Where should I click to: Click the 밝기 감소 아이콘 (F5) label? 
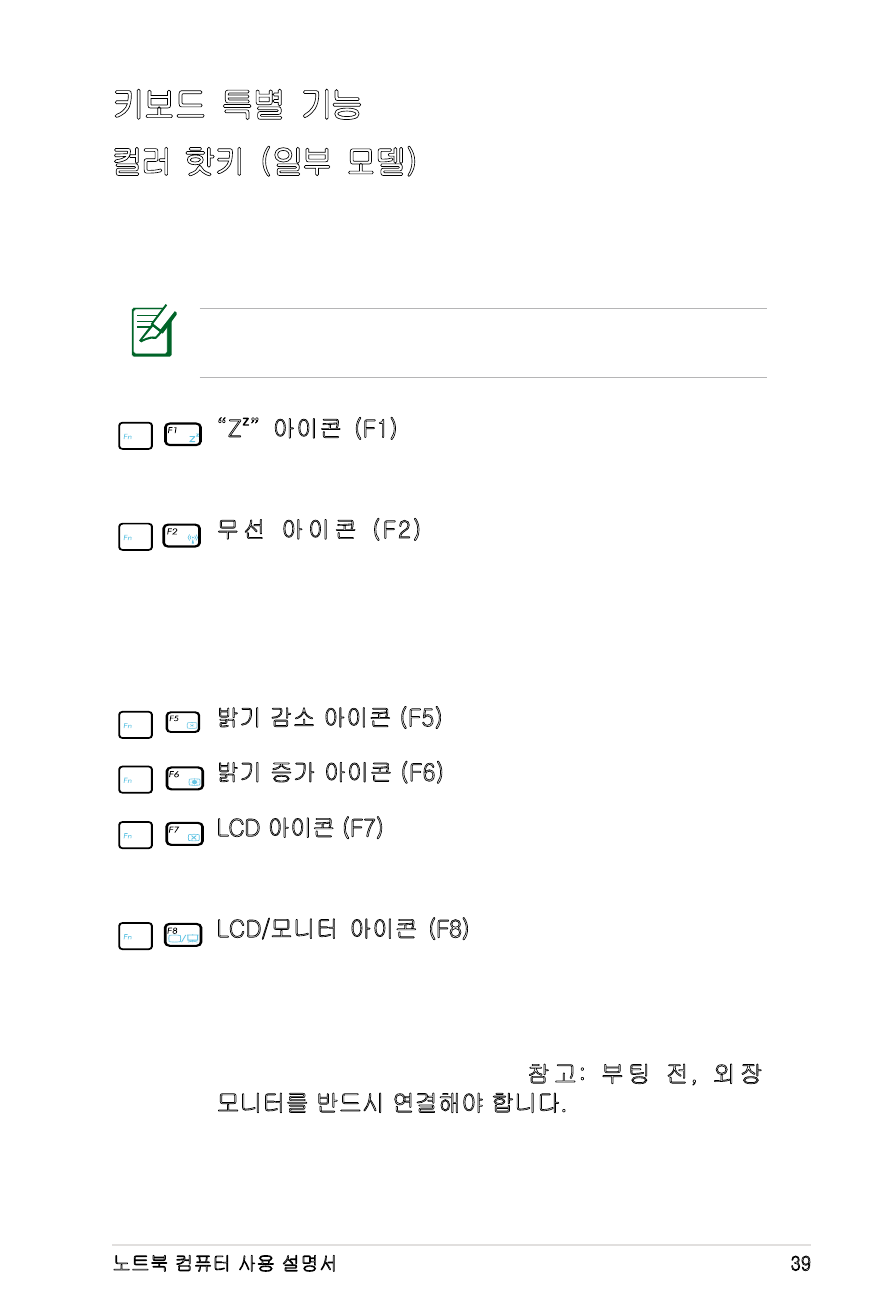330,717
